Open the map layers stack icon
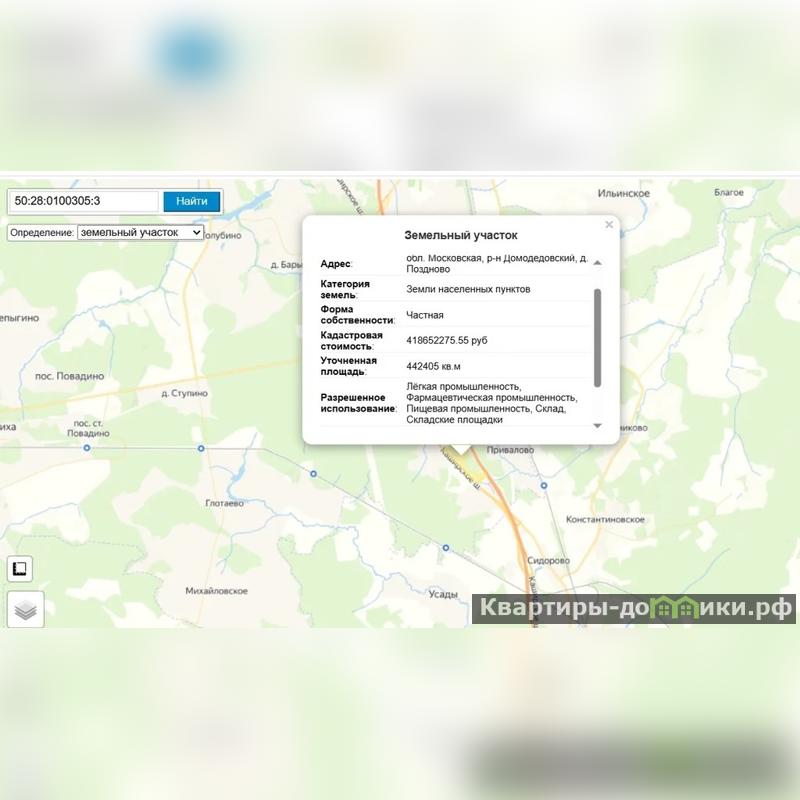 point(26,609)
